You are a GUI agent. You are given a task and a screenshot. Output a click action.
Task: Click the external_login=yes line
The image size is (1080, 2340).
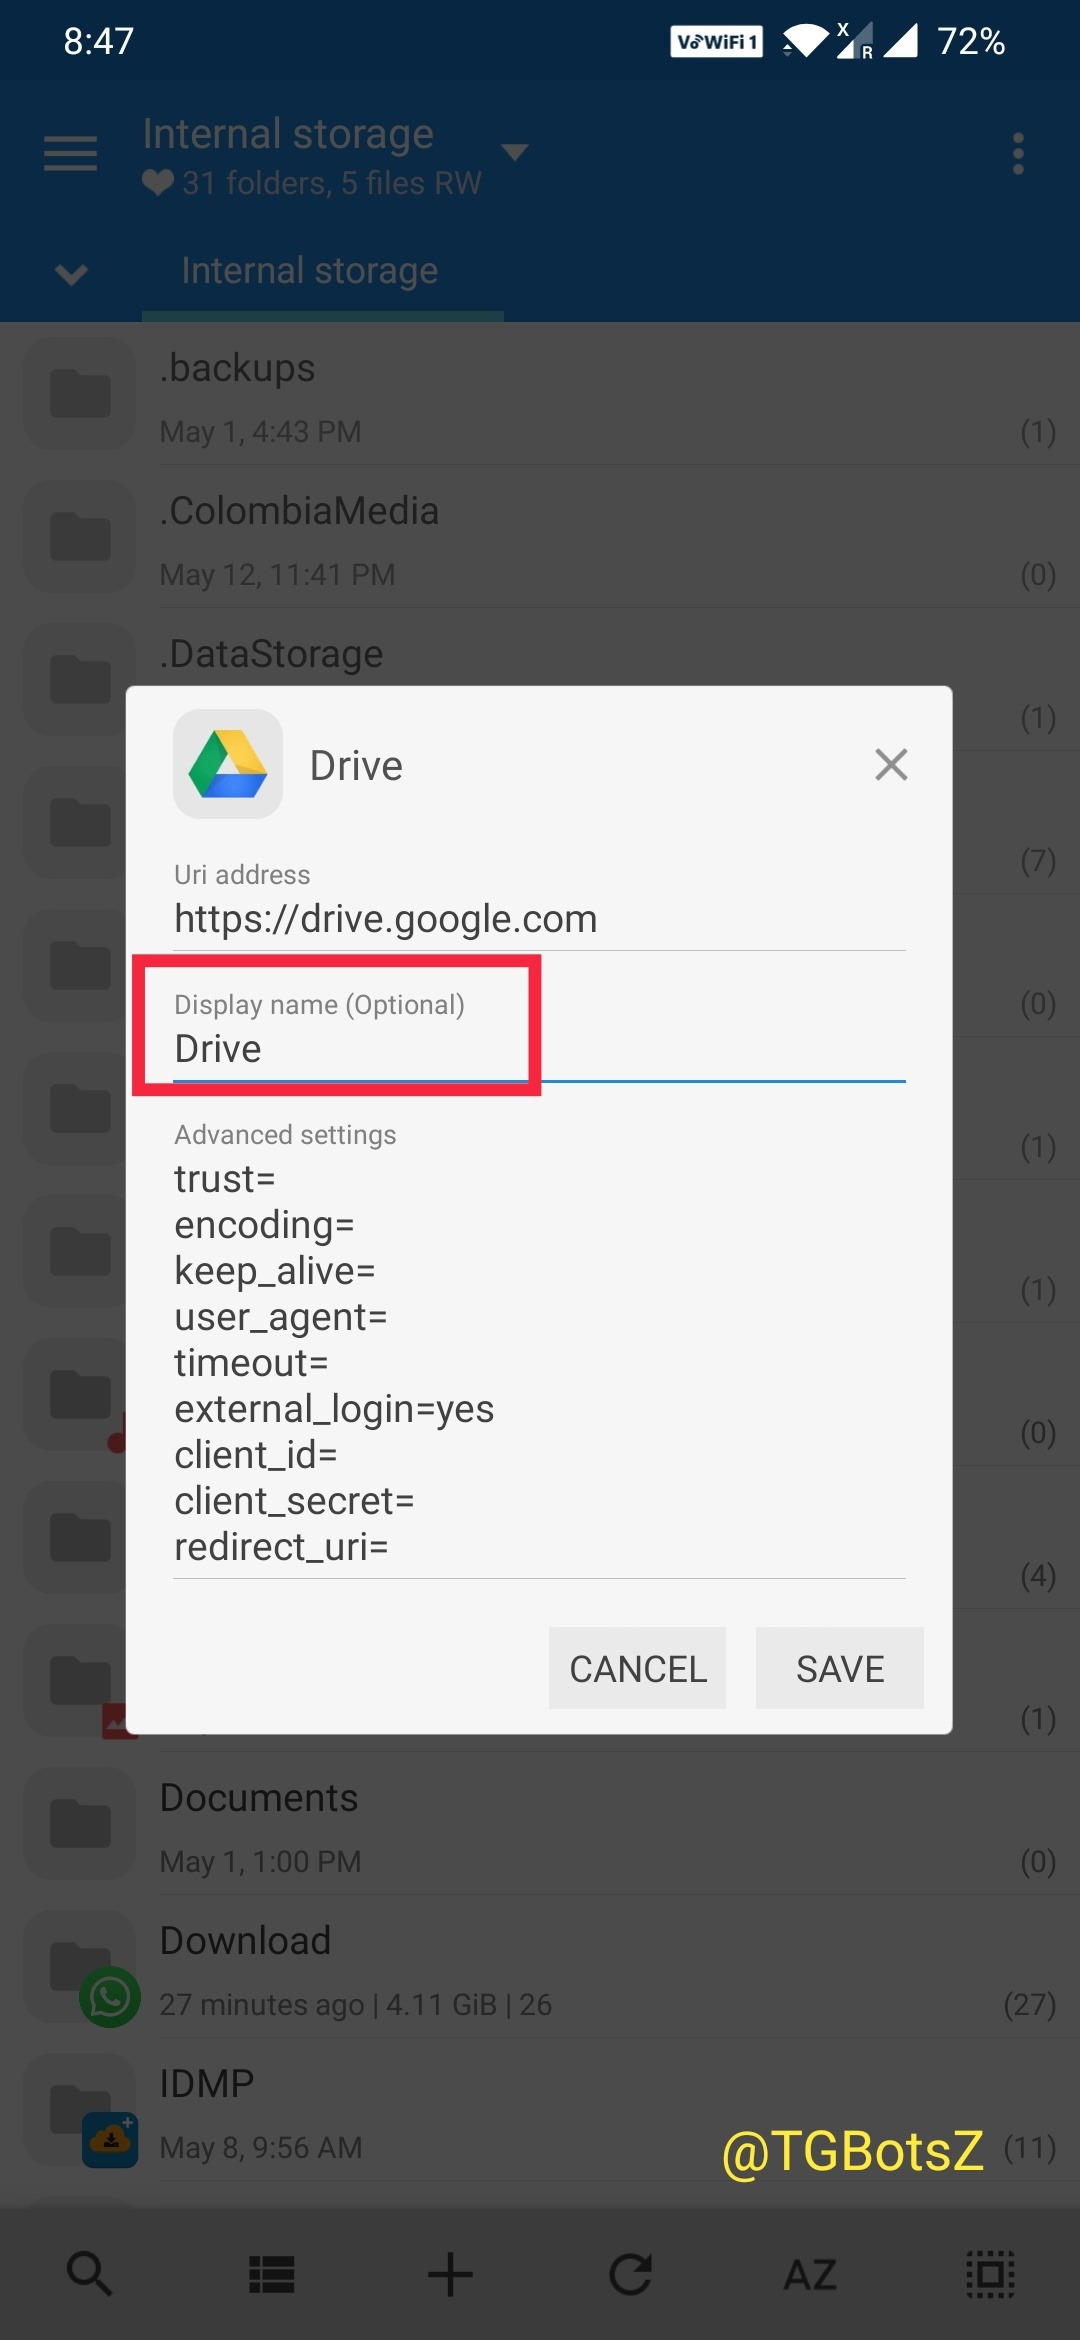334,1409
